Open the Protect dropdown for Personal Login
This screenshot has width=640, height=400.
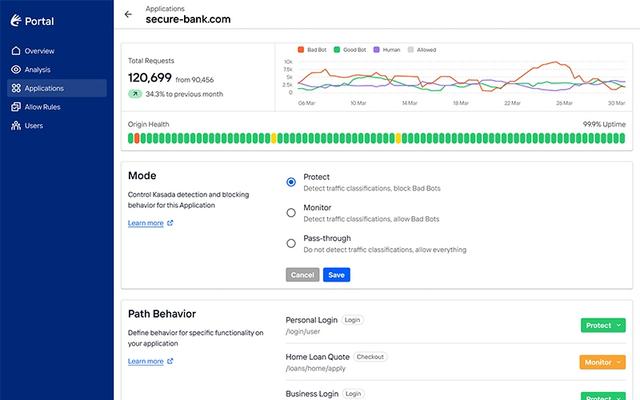pyautogui.click(x=602, y=325)
